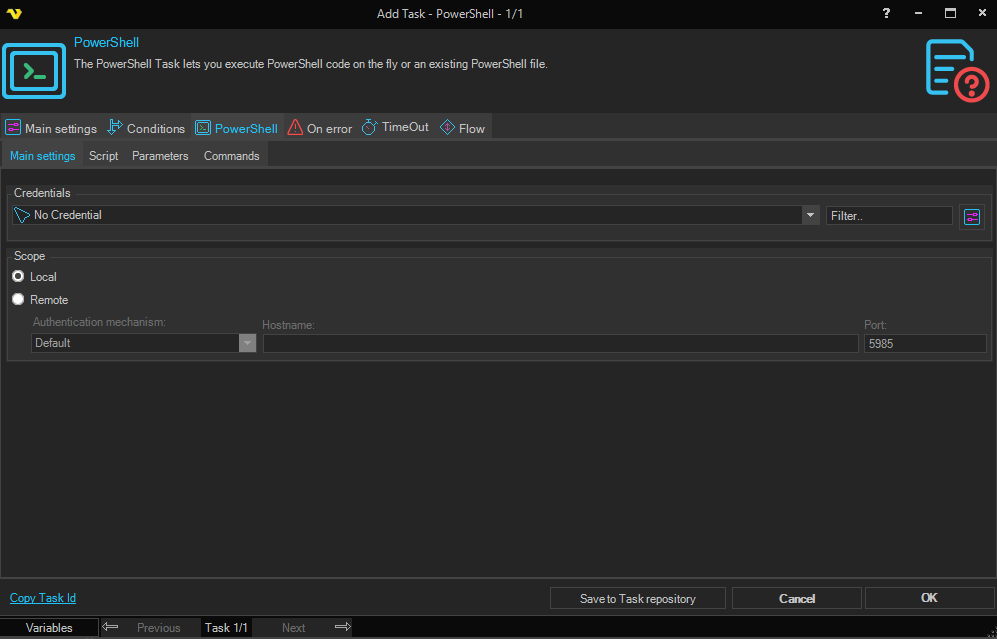Select the Local scope radio button
The image size is (997, 639).
[18, 277]
